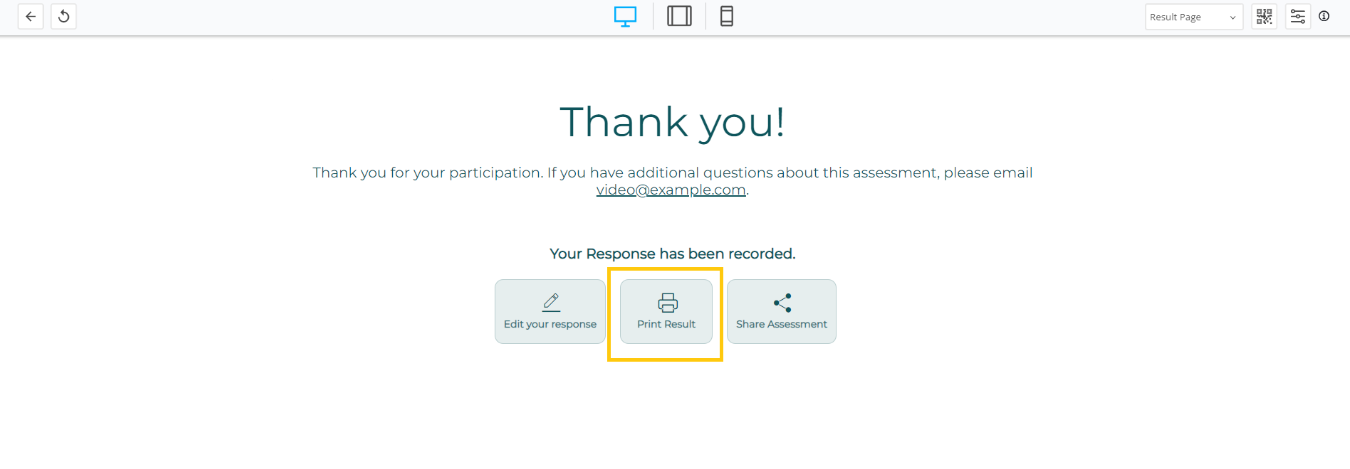Click the info icon in top bar

[x=1324, y=16]
